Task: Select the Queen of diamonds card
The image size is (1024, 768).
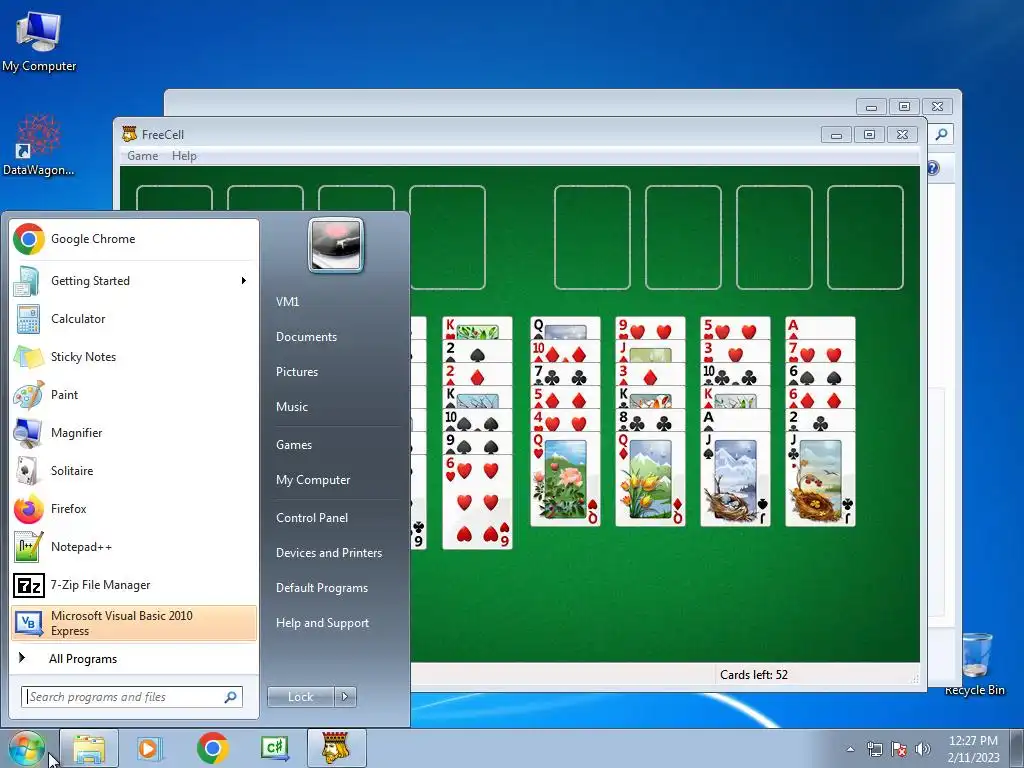Action: tap(650, 479)
